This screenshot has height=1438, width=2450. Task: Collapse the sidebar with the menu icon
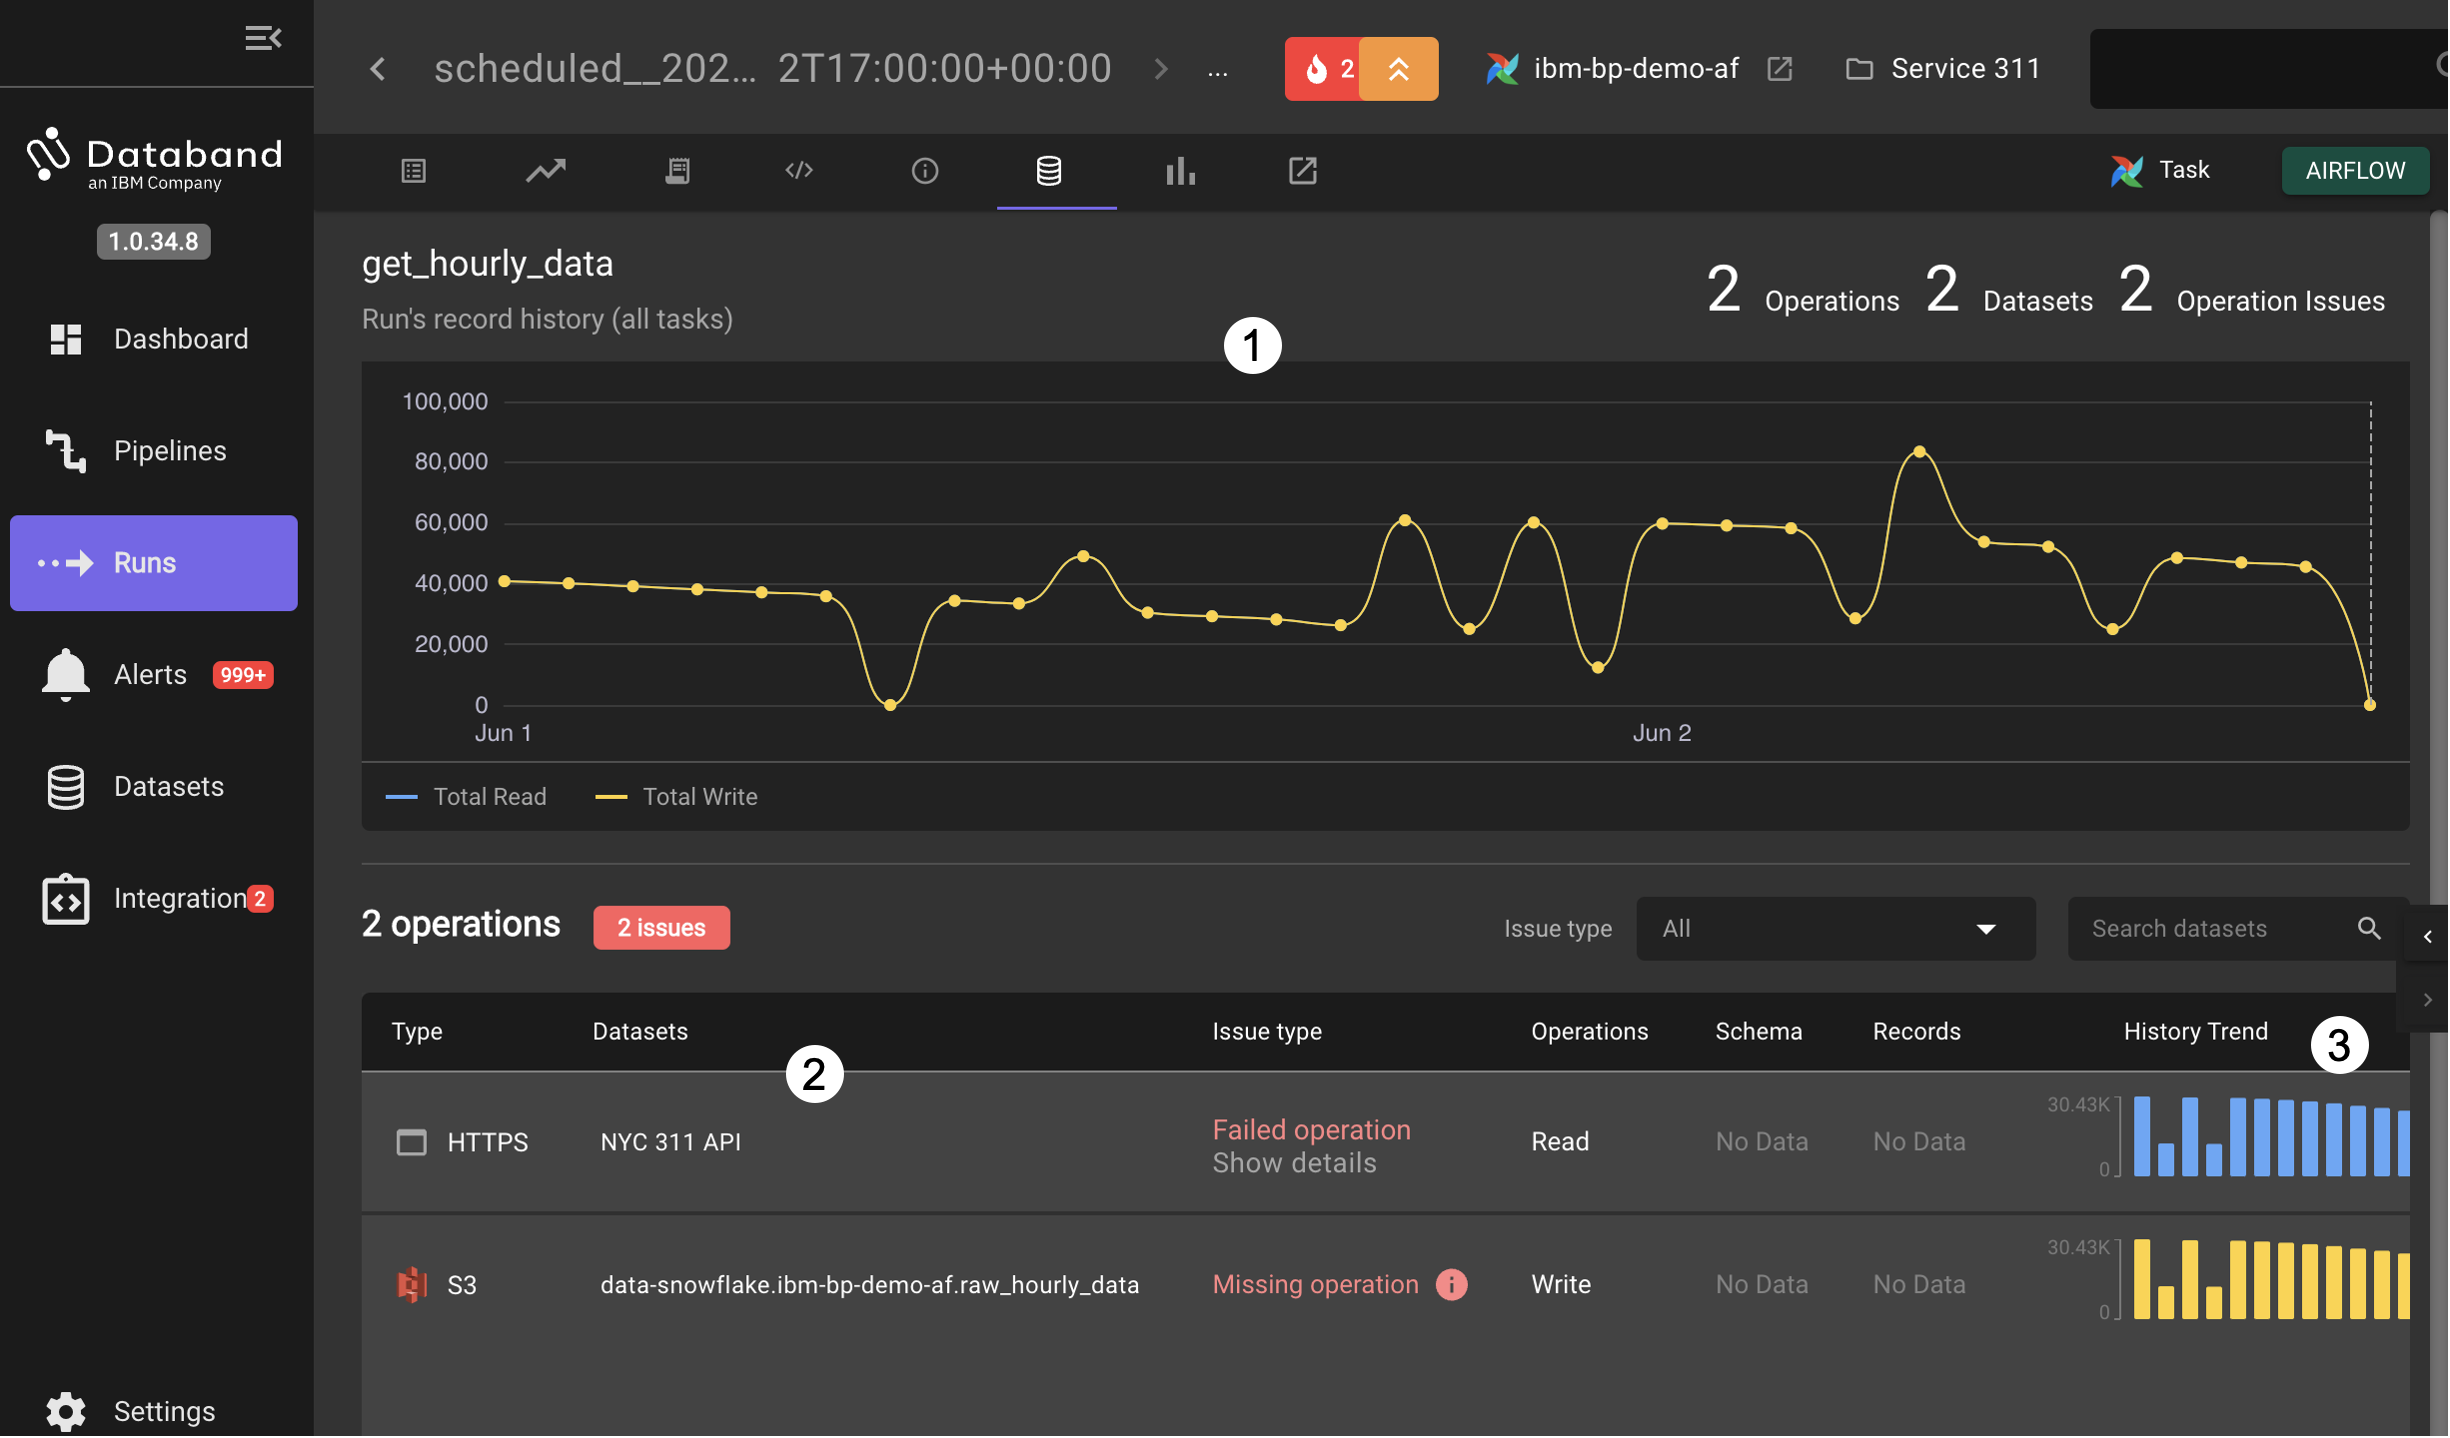click(263, 38)
